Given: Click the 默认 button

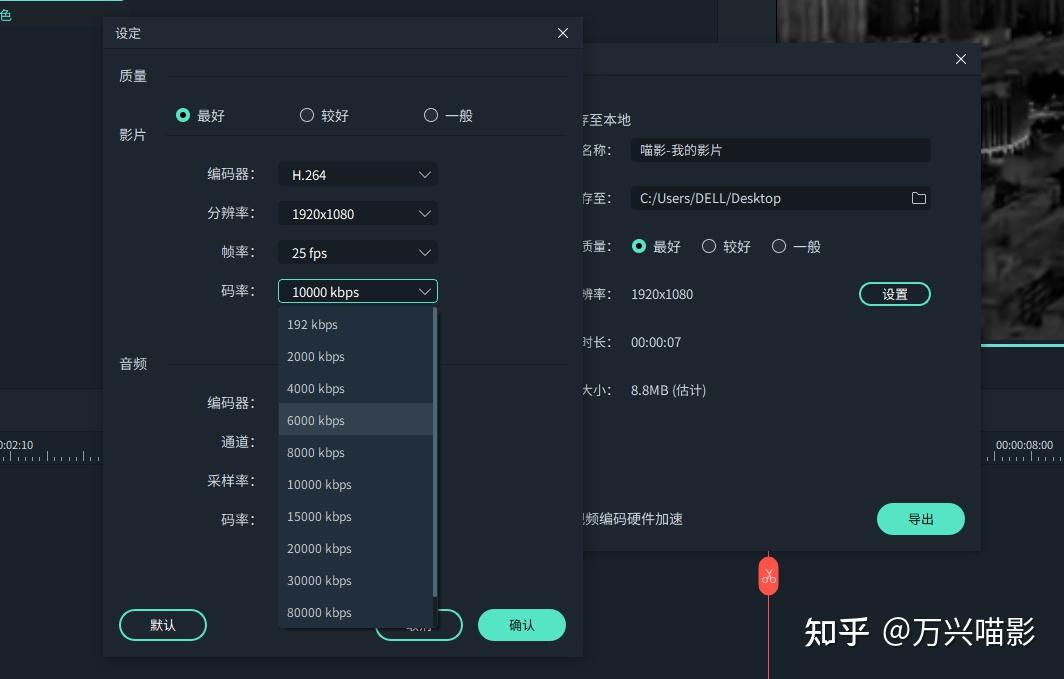Looking at the screenshot, I should coord(163,625).
